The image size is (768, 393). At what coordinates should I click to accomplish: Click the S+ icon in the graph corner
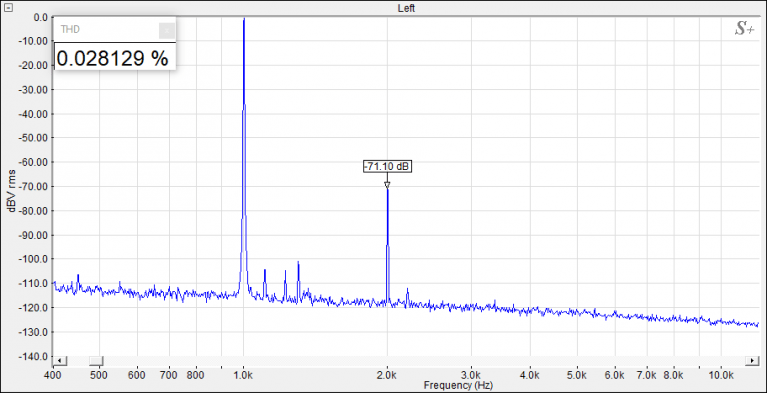tap(744, 29)
